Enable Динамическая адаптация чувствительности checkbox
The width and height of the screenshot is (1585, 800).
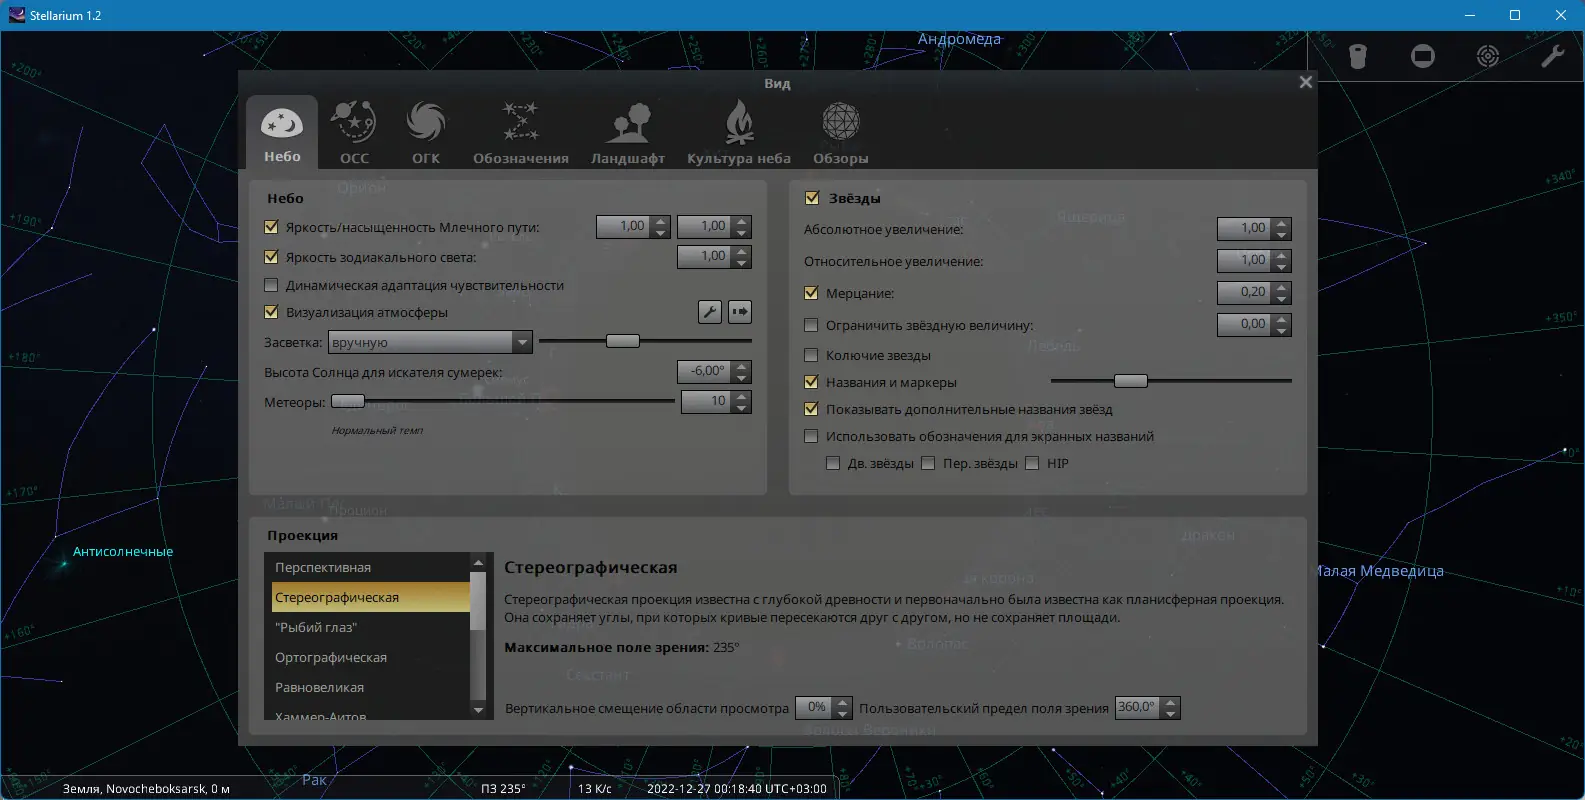(x=271, y=285)
